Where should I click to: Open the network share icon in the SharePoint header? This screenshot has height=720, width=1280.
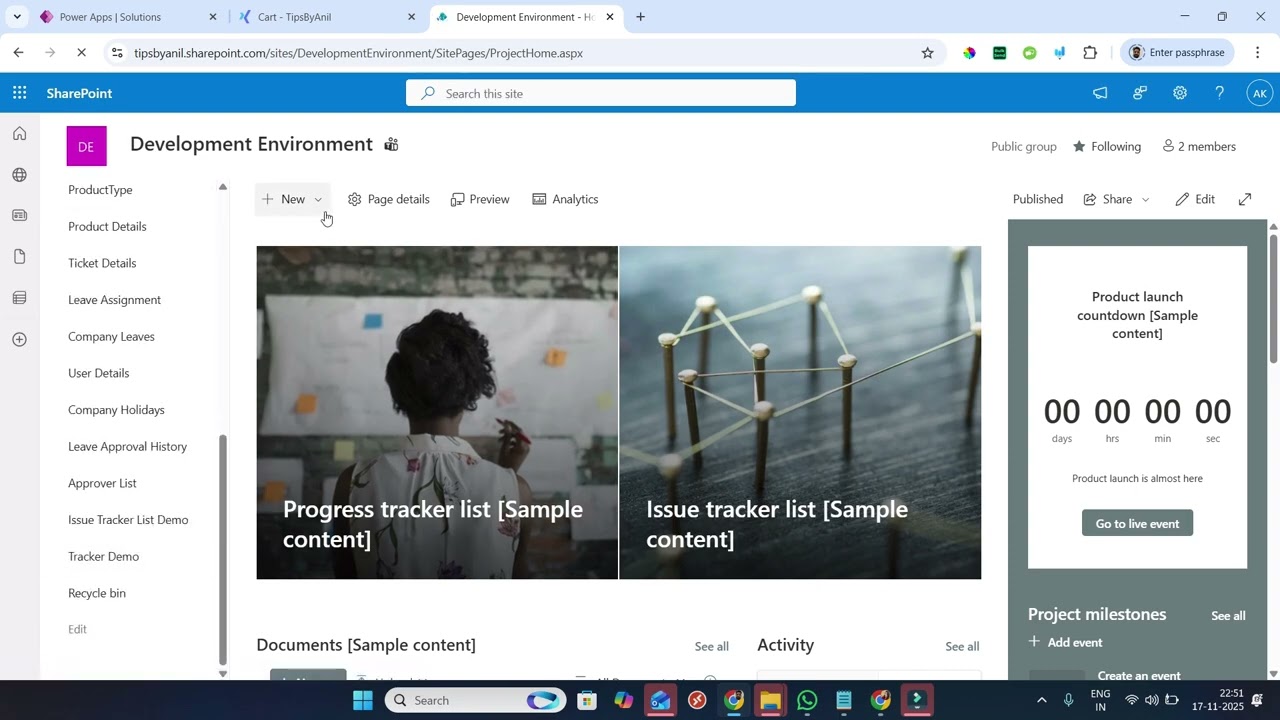coord(1140,93)
